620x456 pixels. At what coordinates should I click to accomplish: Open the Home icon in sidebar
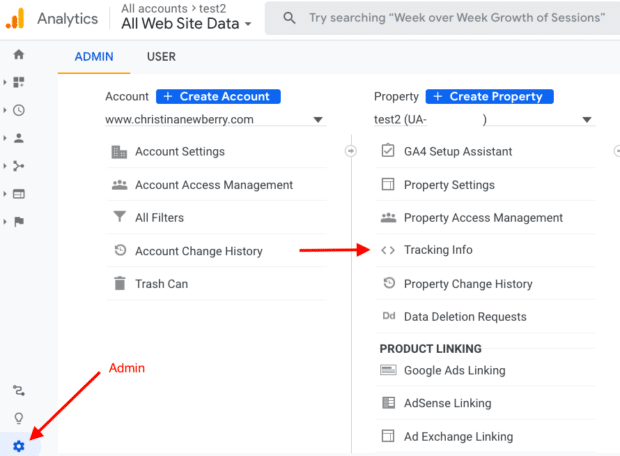(x=18, y=55)
